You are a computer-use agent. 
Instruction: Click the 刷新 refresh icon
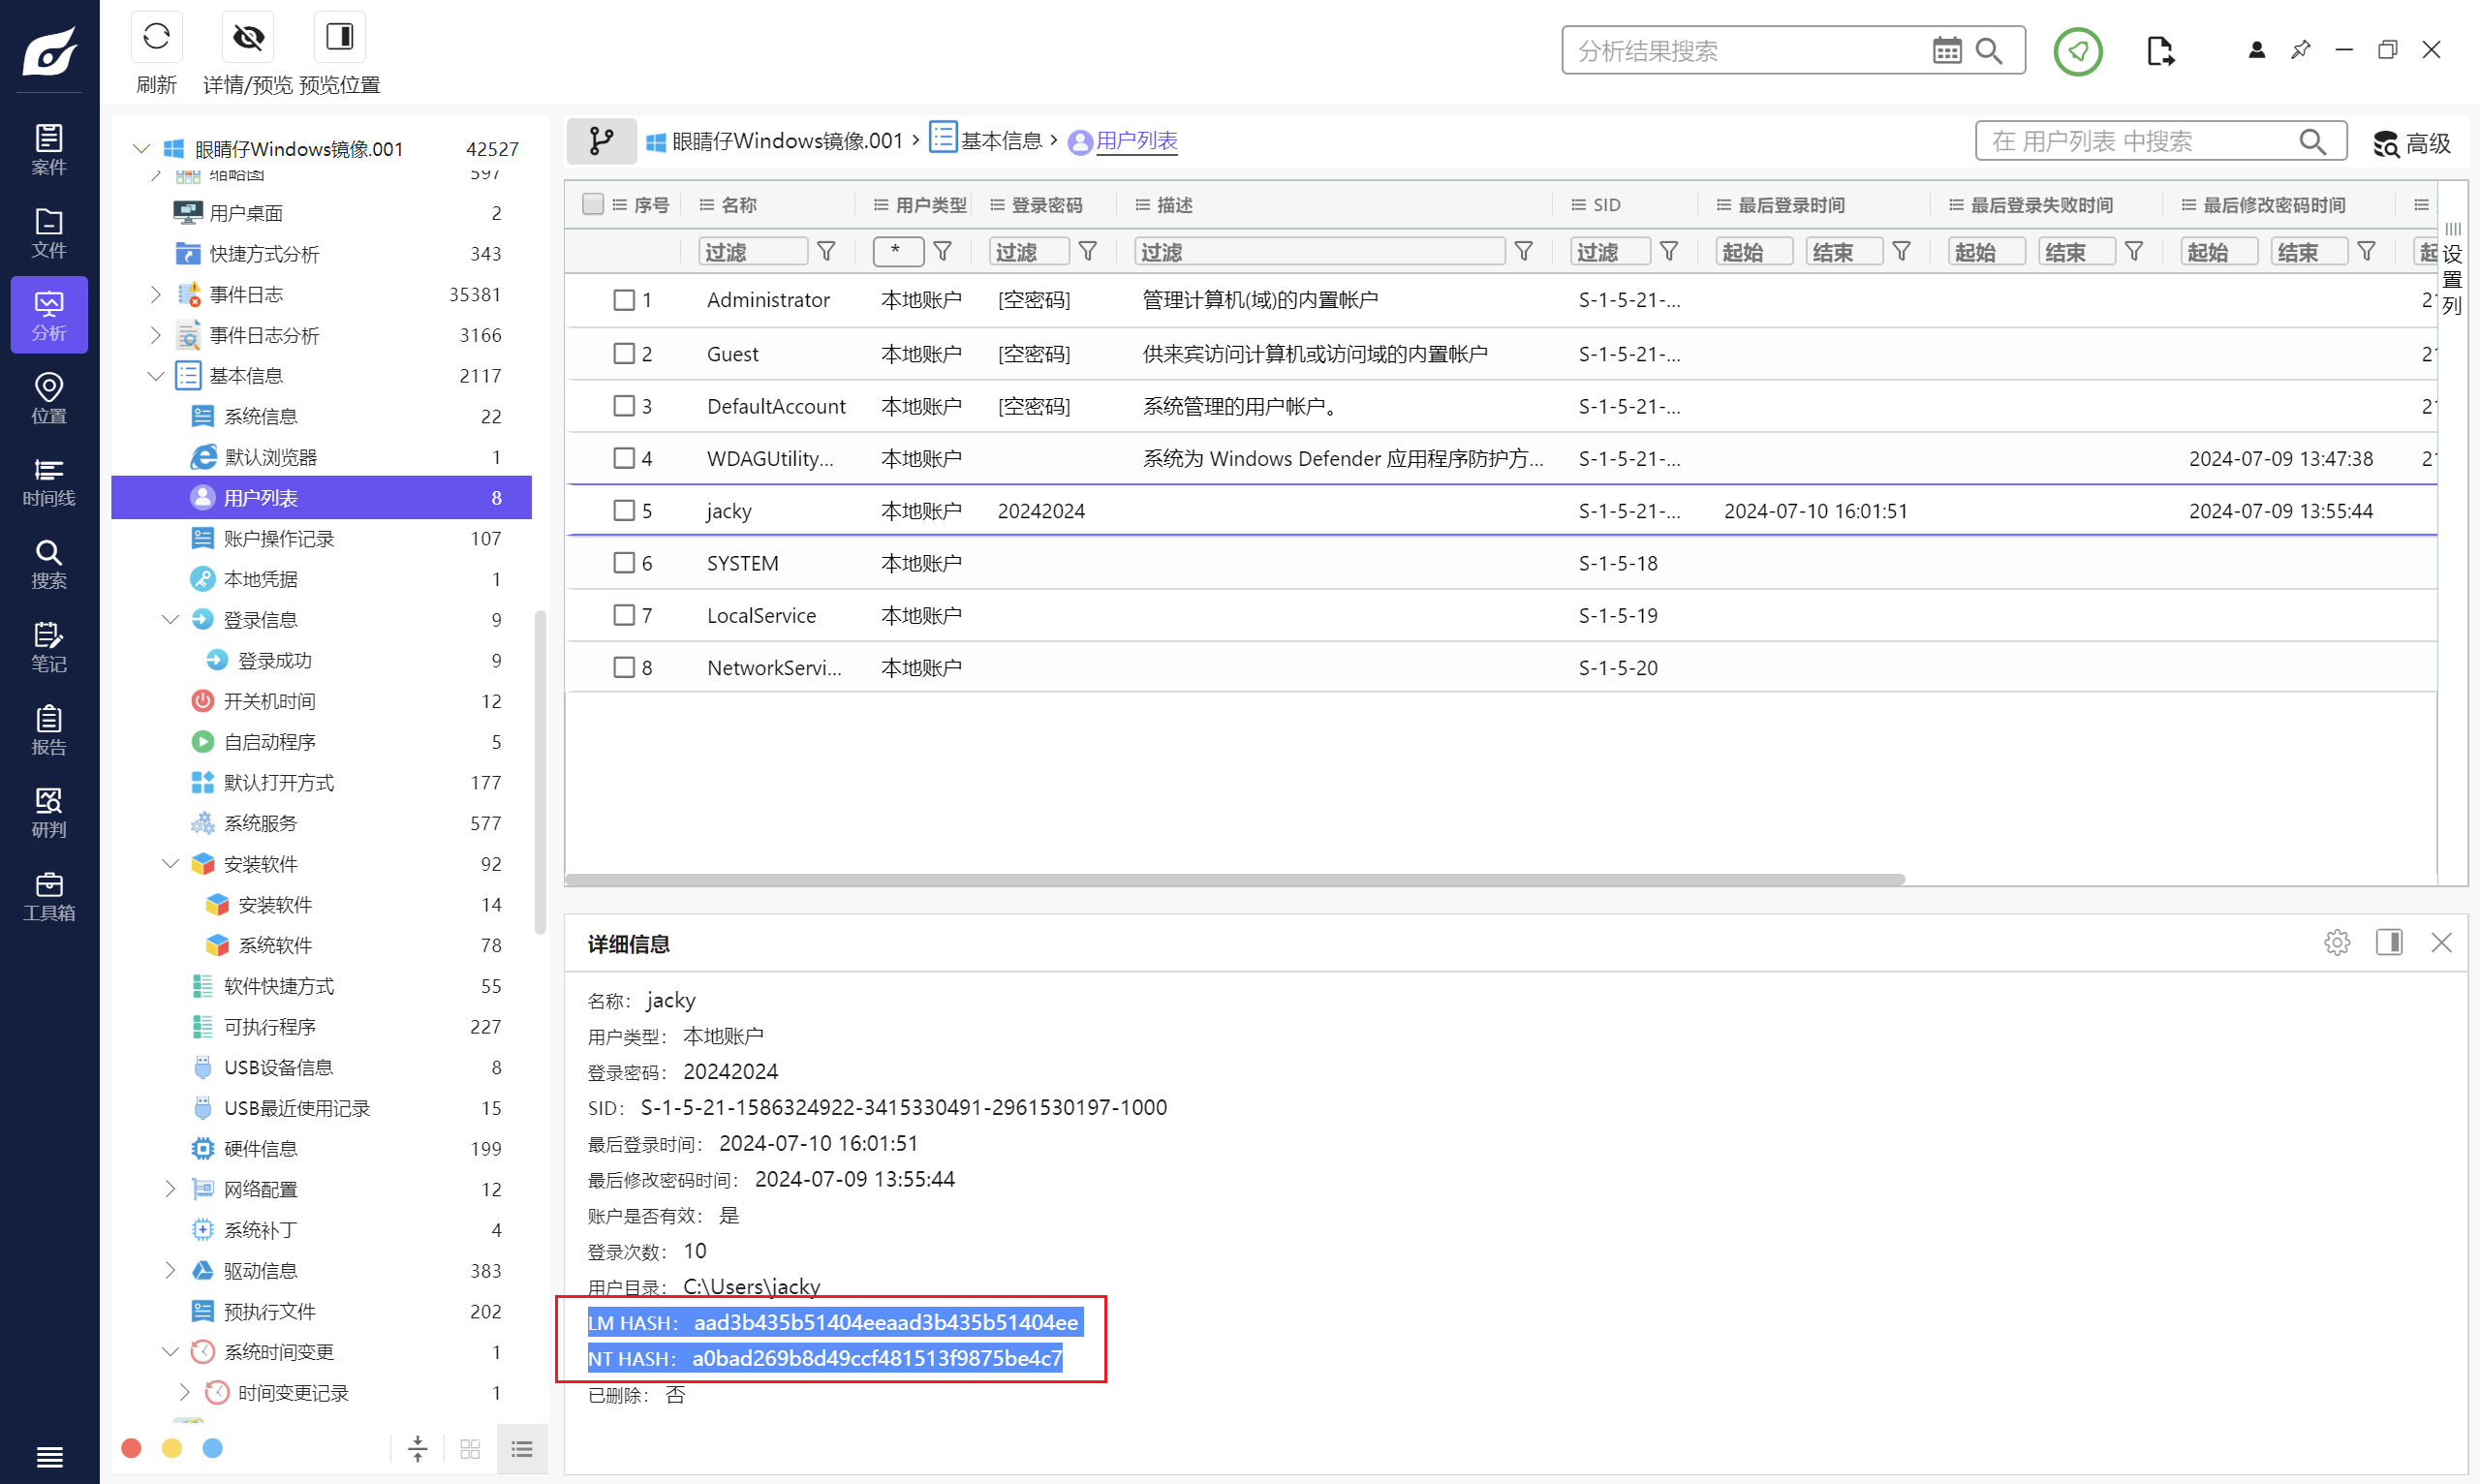click(x=157, y=37)
